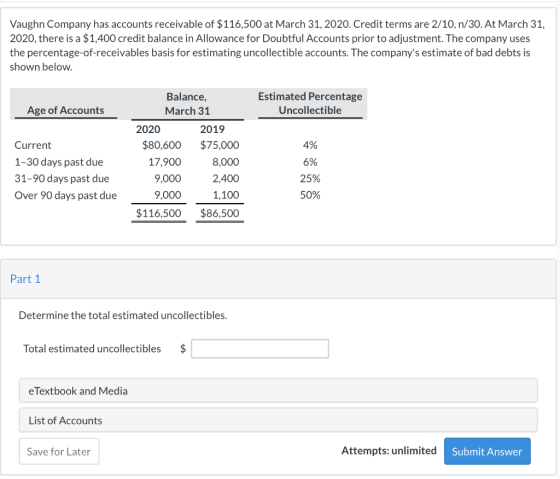This screenshot has width=560, height=479.
Task: Click the 4% uncollectible percentage
Action: tap(310, 145)
